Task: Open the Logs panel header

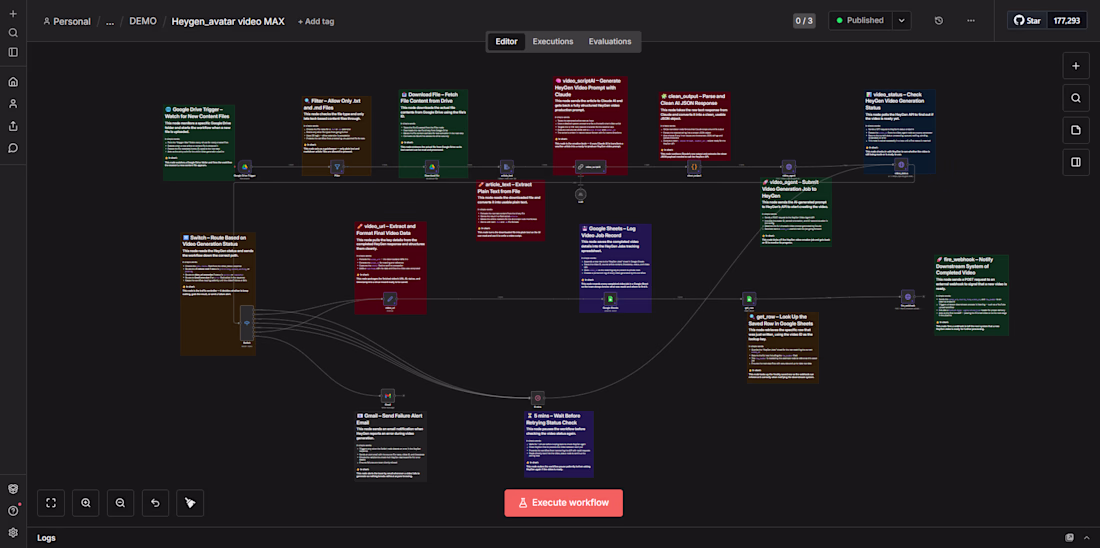Action: pos(46,537)
